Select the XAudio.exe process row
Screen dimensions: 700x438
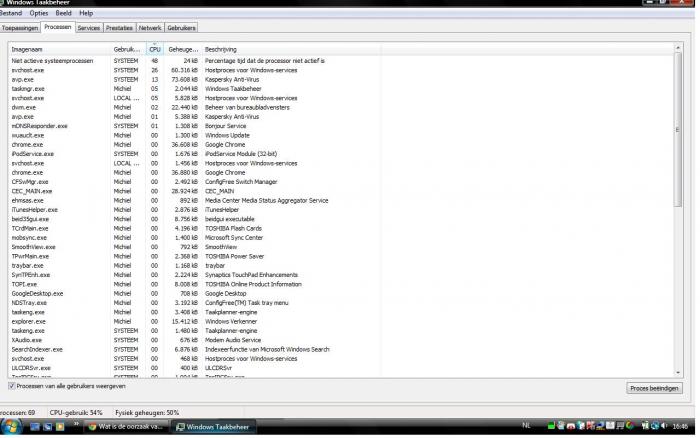(194, 340)
